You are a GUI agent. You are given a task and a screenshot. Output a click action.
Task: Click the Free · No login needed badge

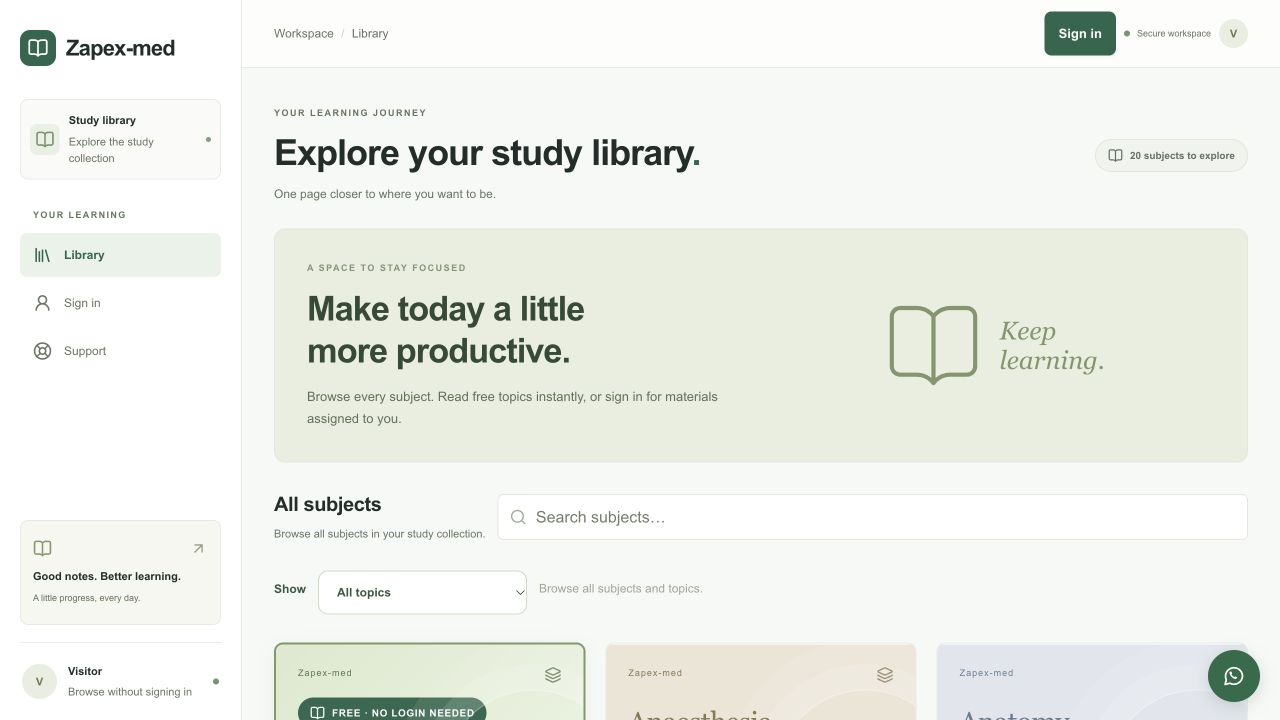tap(392, 709)
